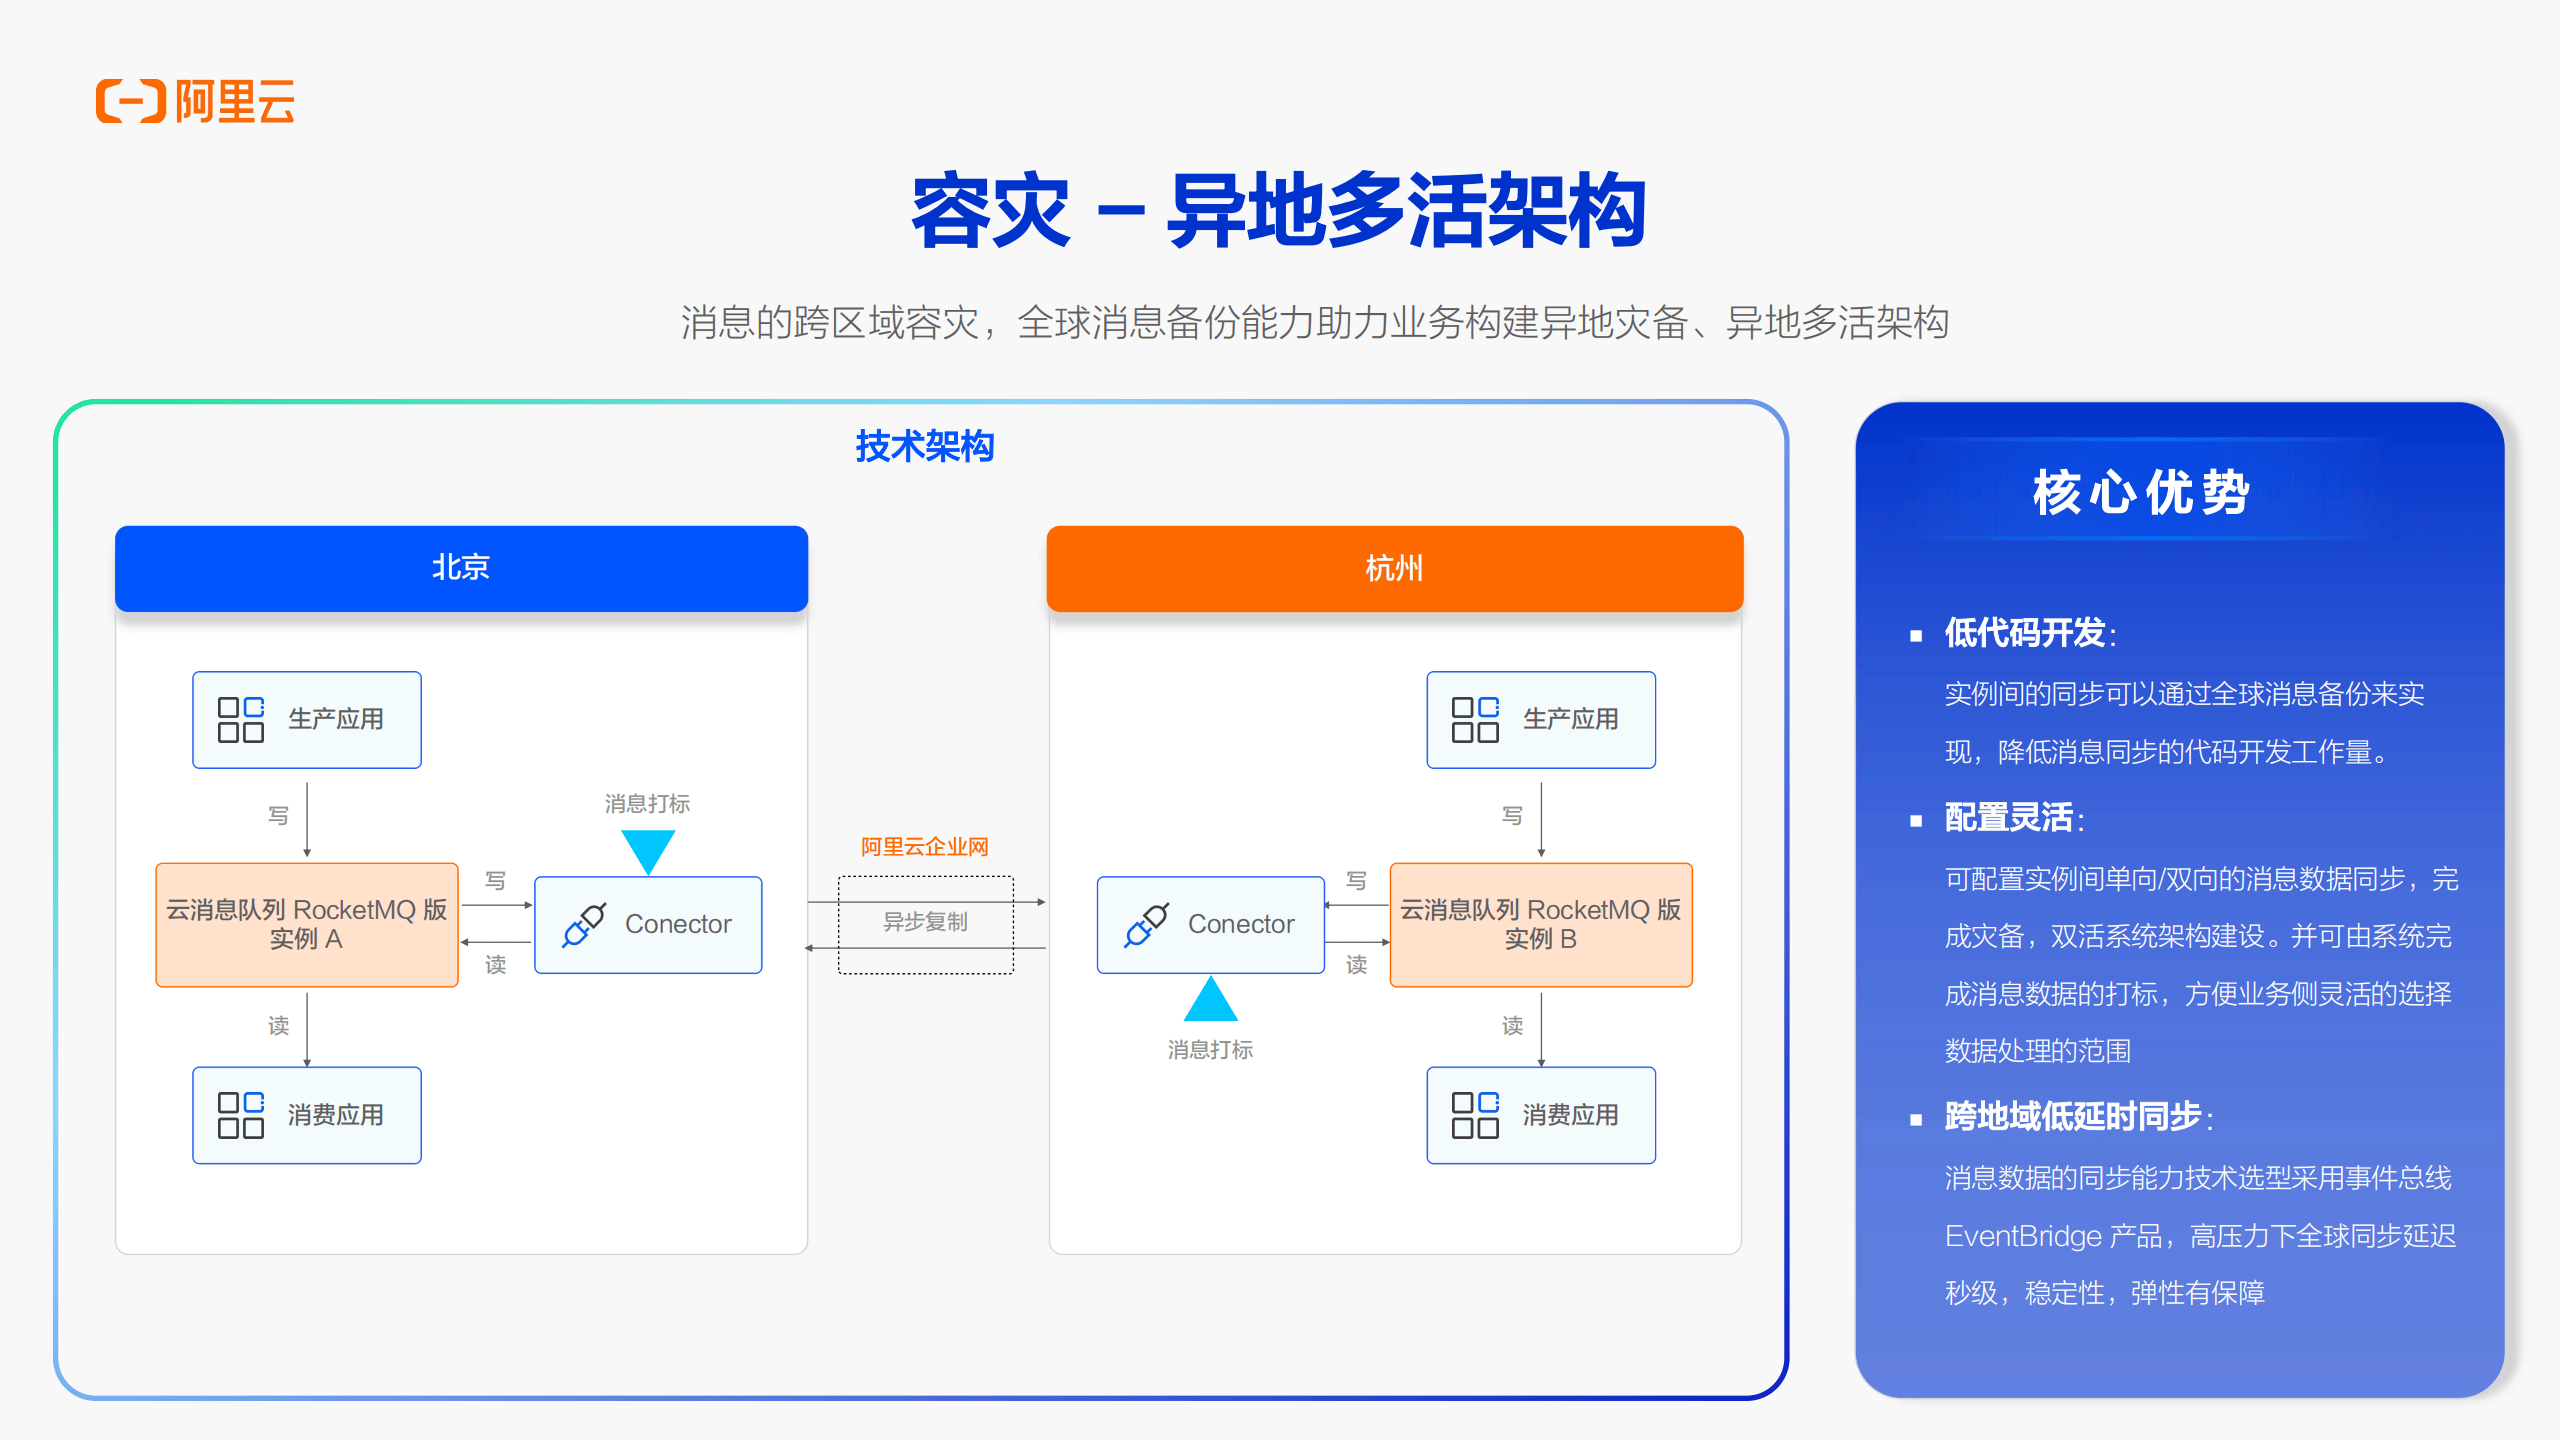The height and width of the screenshot is (1440, 2560).
Task: Click text line 数据处理的范围
Action: pos(2038,1051)
